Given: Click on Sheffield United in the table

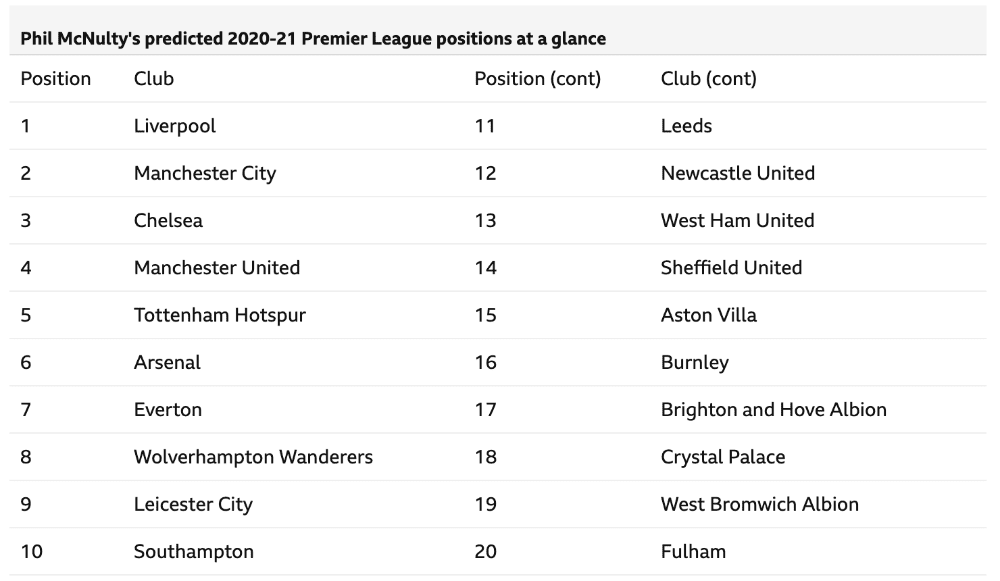Looking at the screenshot, I should (732, 268).
